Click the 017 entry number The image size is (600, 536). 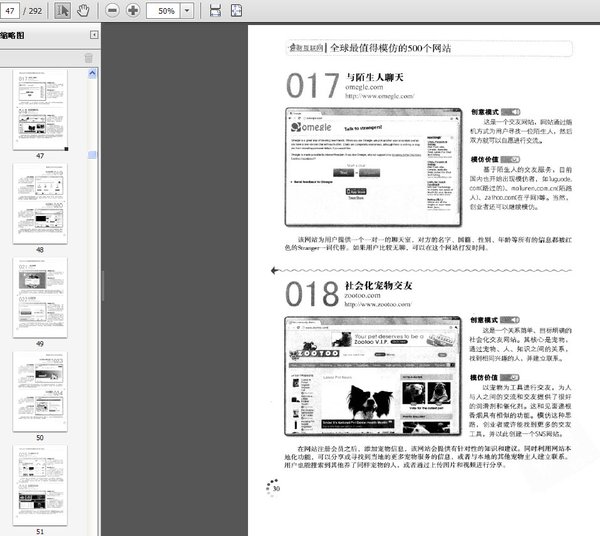[313, 86]
